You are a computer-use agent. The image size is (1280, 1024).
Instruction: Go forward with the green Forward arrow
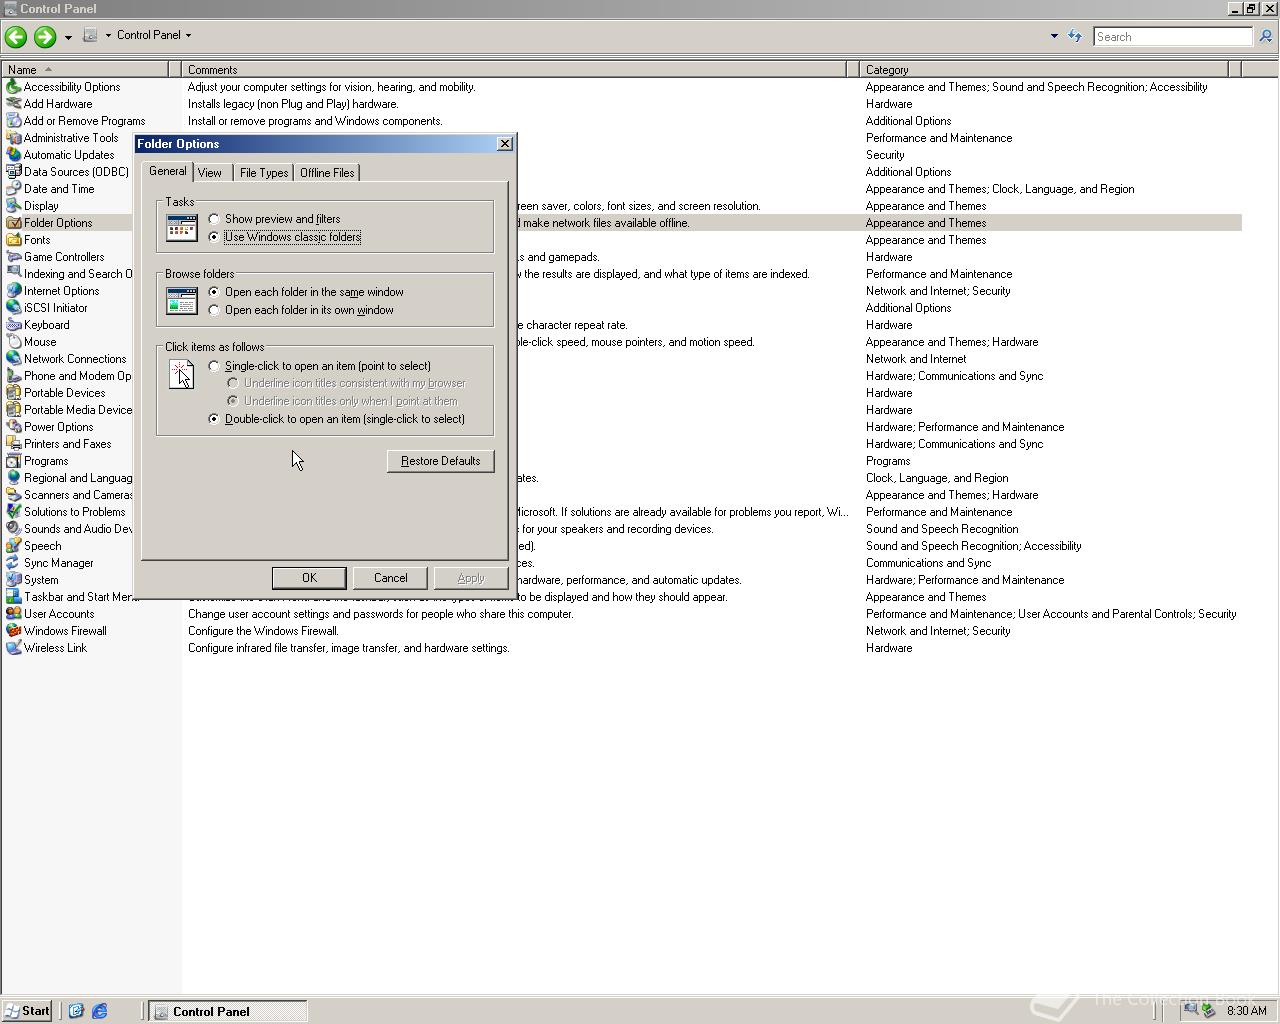[x=44, y=37]
